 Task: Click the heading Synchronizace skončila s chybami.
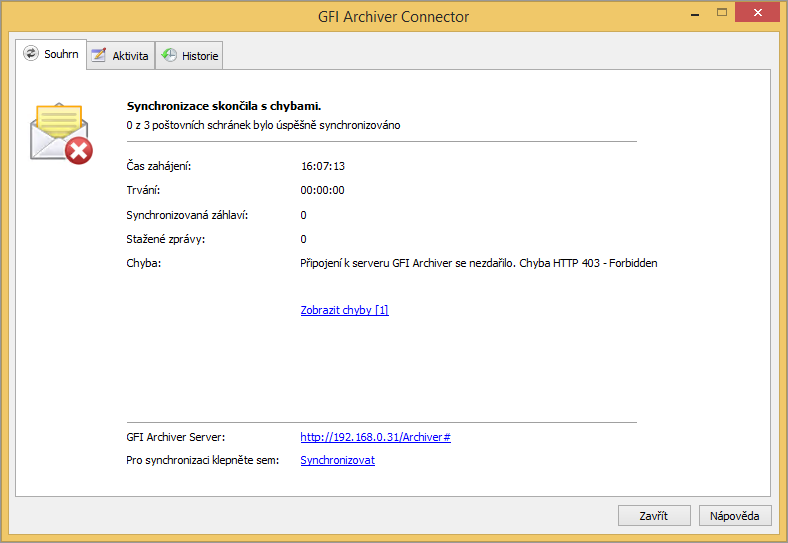224,106
